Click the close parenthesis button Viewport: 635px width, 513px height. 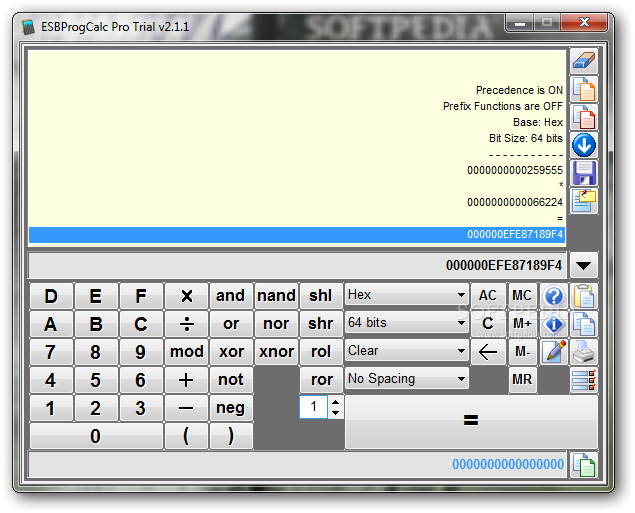[231, 436]
